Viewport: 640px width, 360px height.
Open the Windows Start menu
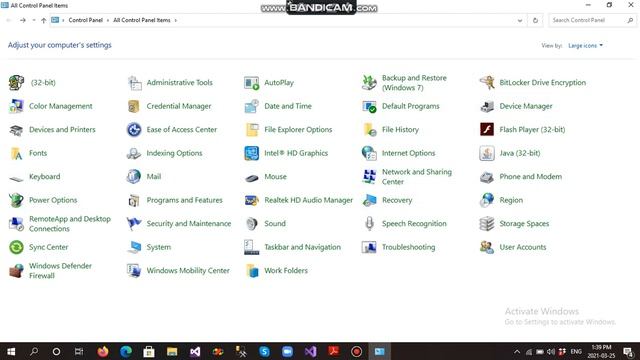pyautogui.click(x=11, y=351)
